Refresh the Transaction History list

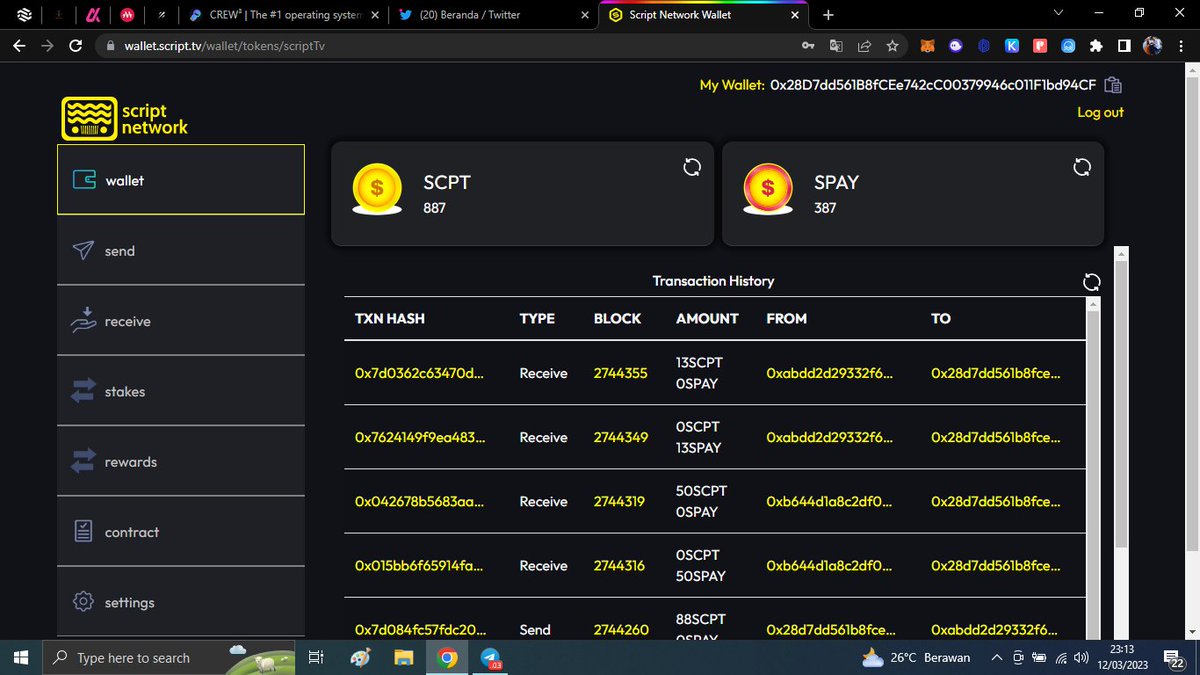tap(1091, 282)
